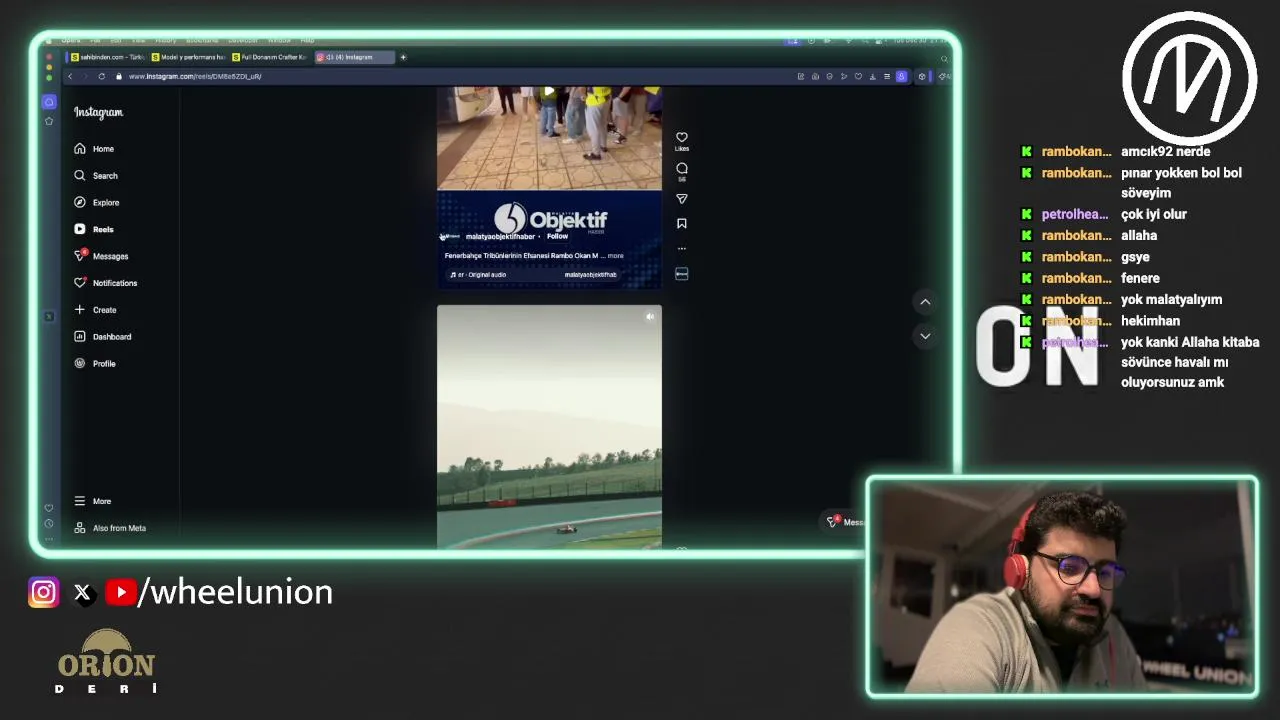Open history clock in Opera sidebar
The image size is (1280, 720).
pyautogui.click(x=49, y=524)
